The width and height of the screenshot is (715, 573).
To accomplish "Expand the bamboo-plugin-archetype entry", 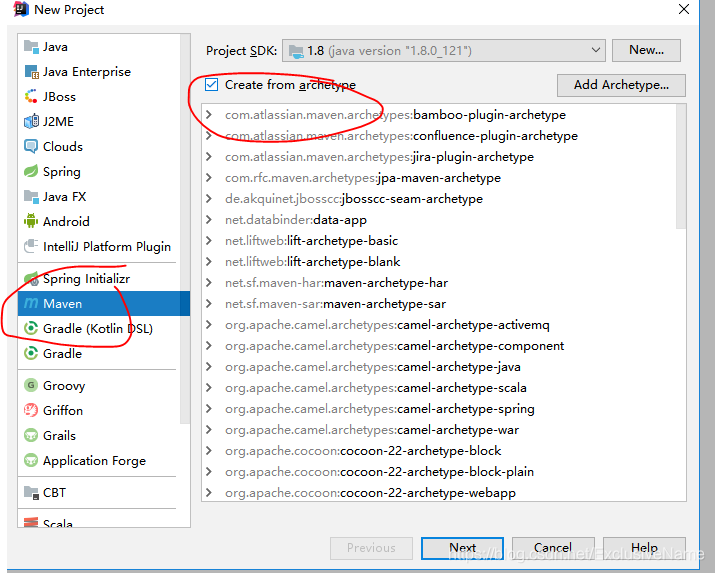I will pos(209,114).
